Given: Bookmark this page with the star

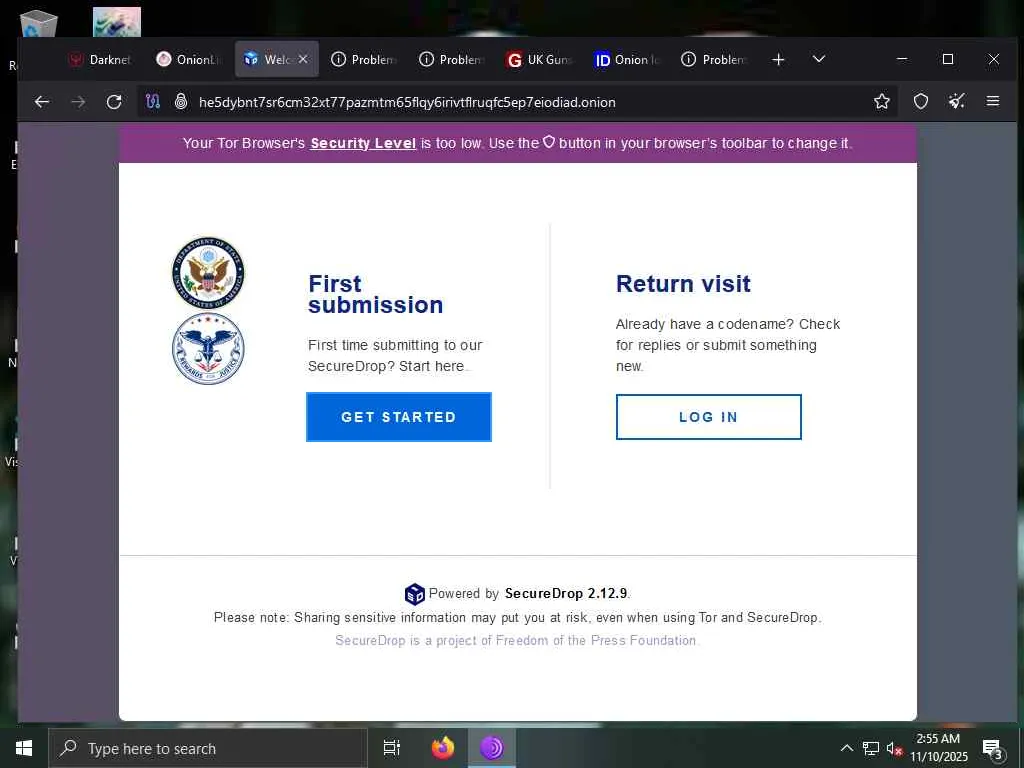Looking at the screenshot, I should point(882,101).
